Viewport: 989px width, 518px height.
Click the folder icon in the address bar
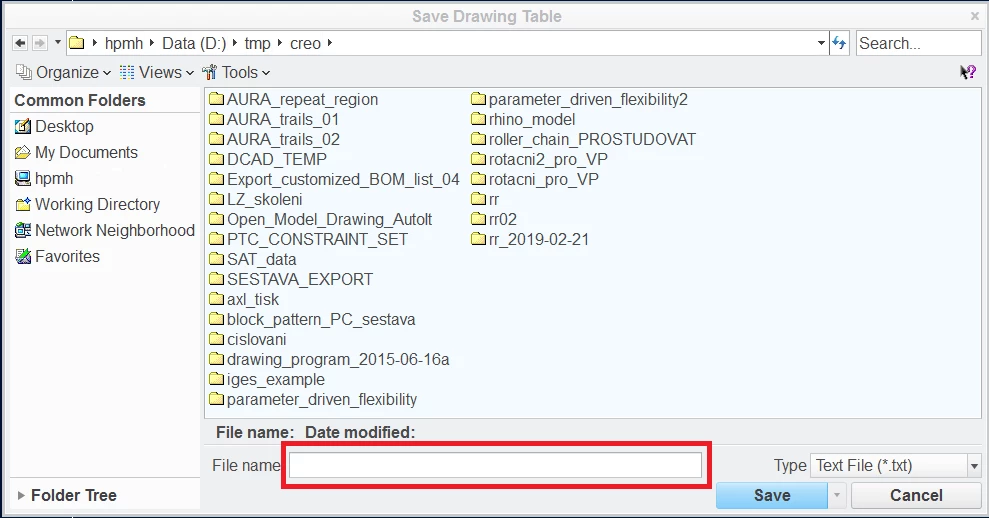77,43
